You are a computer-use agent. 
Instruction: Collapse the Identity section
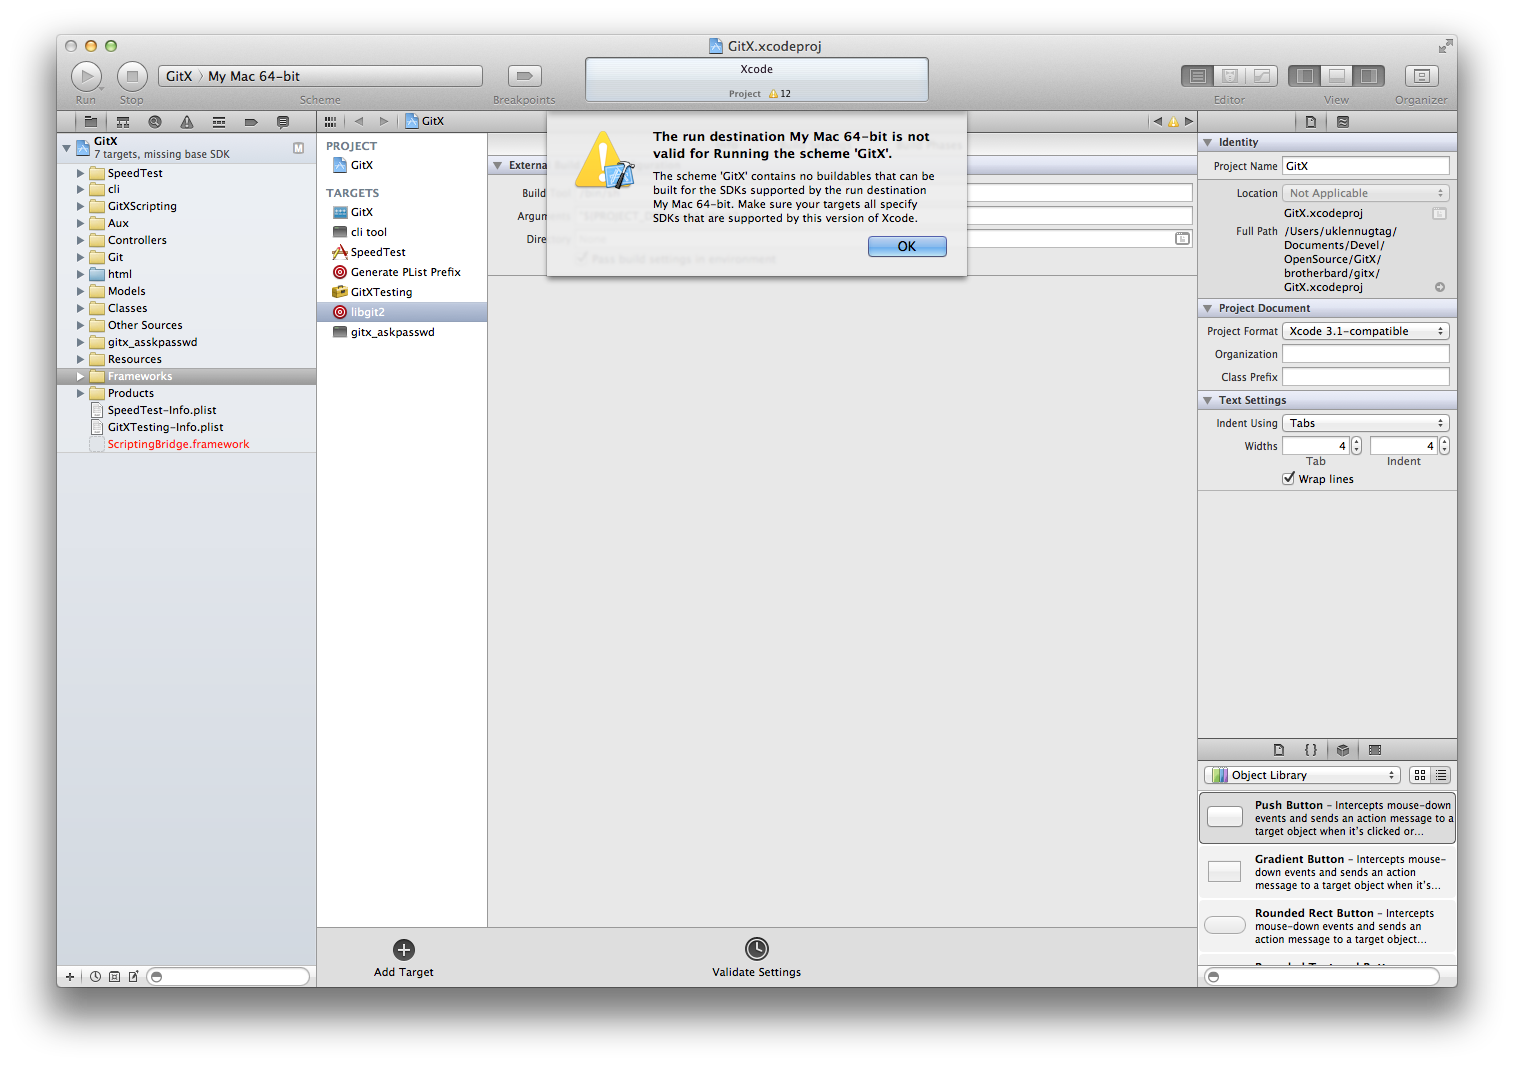[1208, 143]
